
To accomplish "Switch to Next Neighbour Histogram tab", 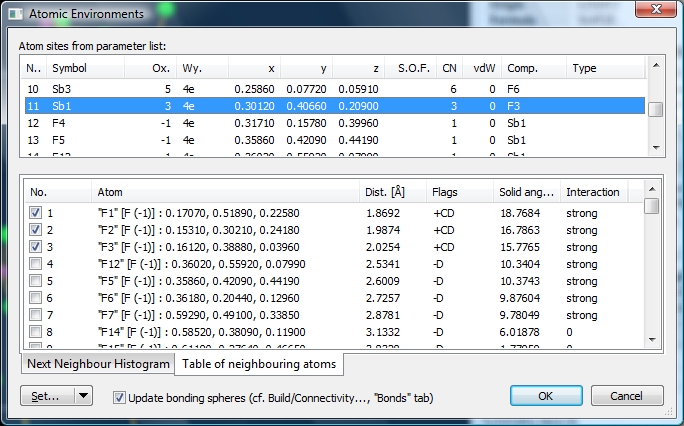I will 97,363.
